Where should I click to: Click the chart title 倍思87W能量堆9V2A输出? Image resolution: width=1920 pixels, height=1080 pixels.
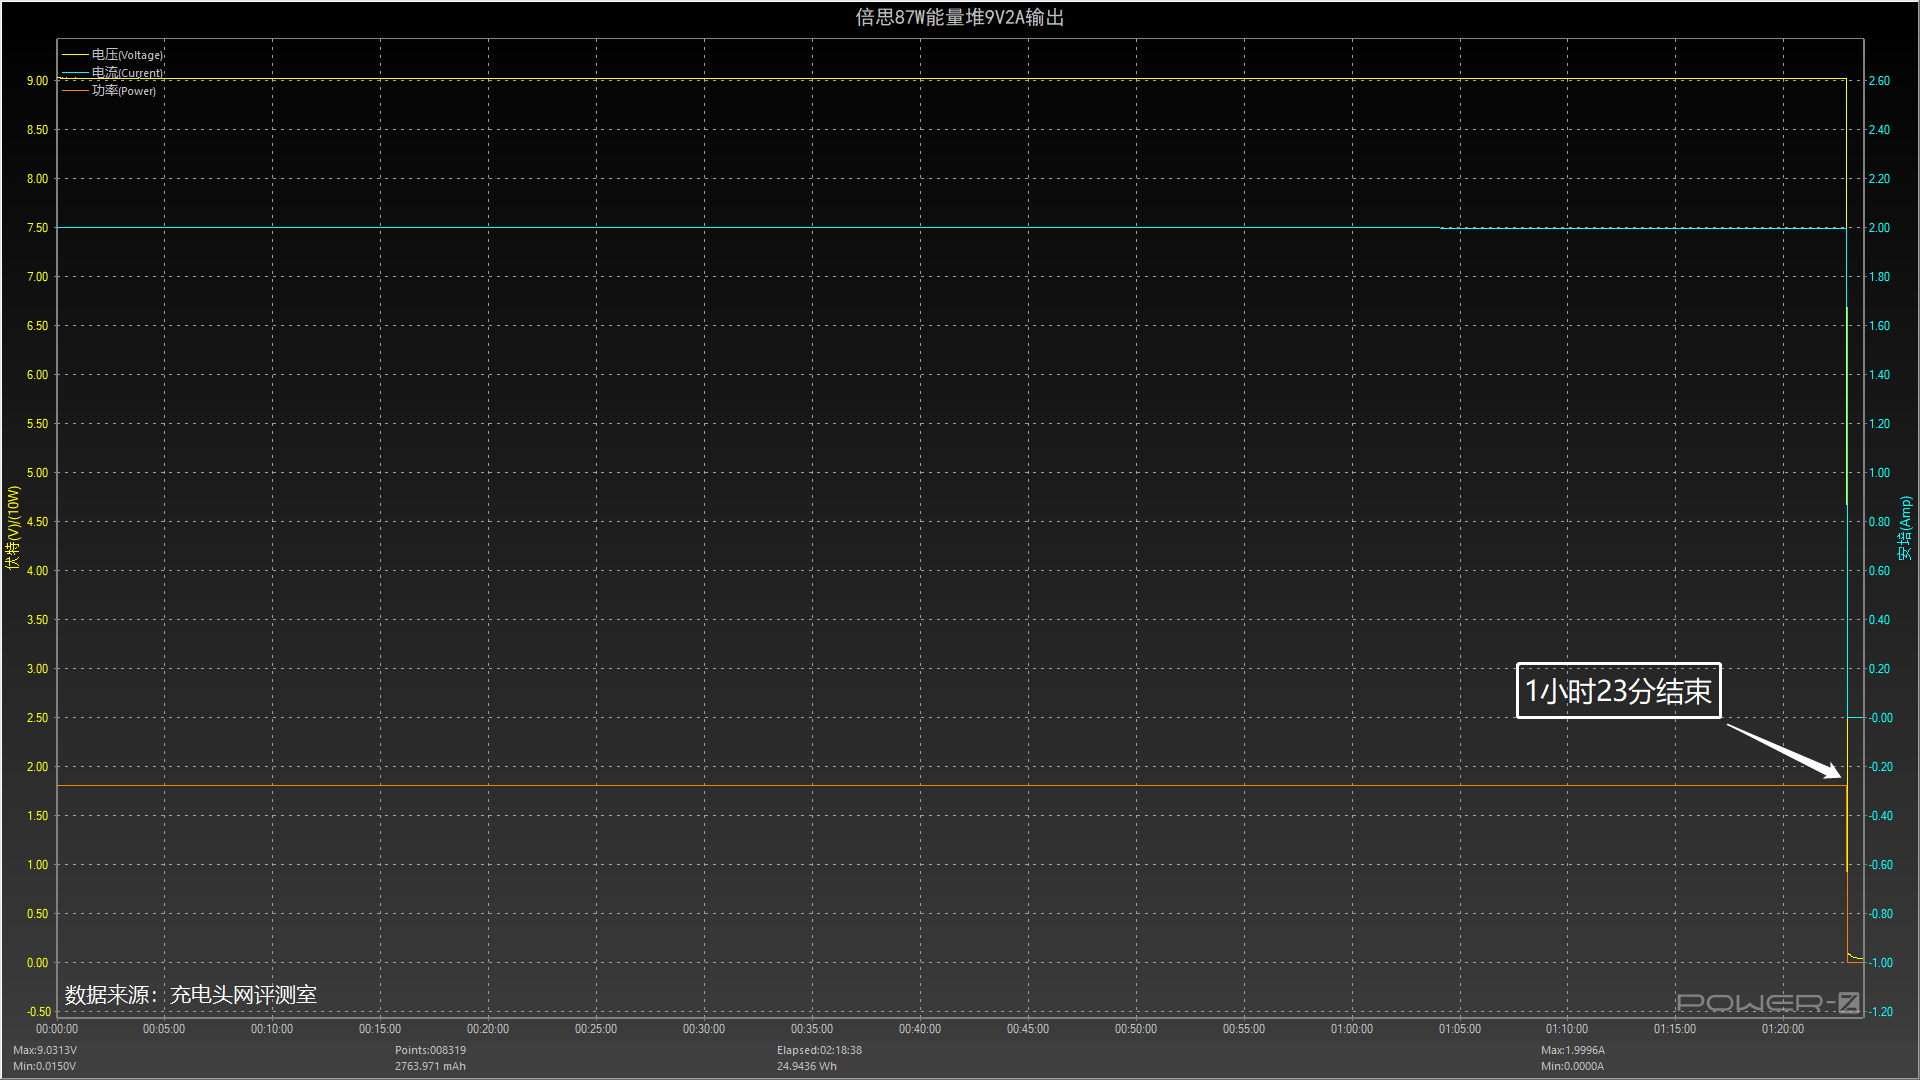coord(959,17)
